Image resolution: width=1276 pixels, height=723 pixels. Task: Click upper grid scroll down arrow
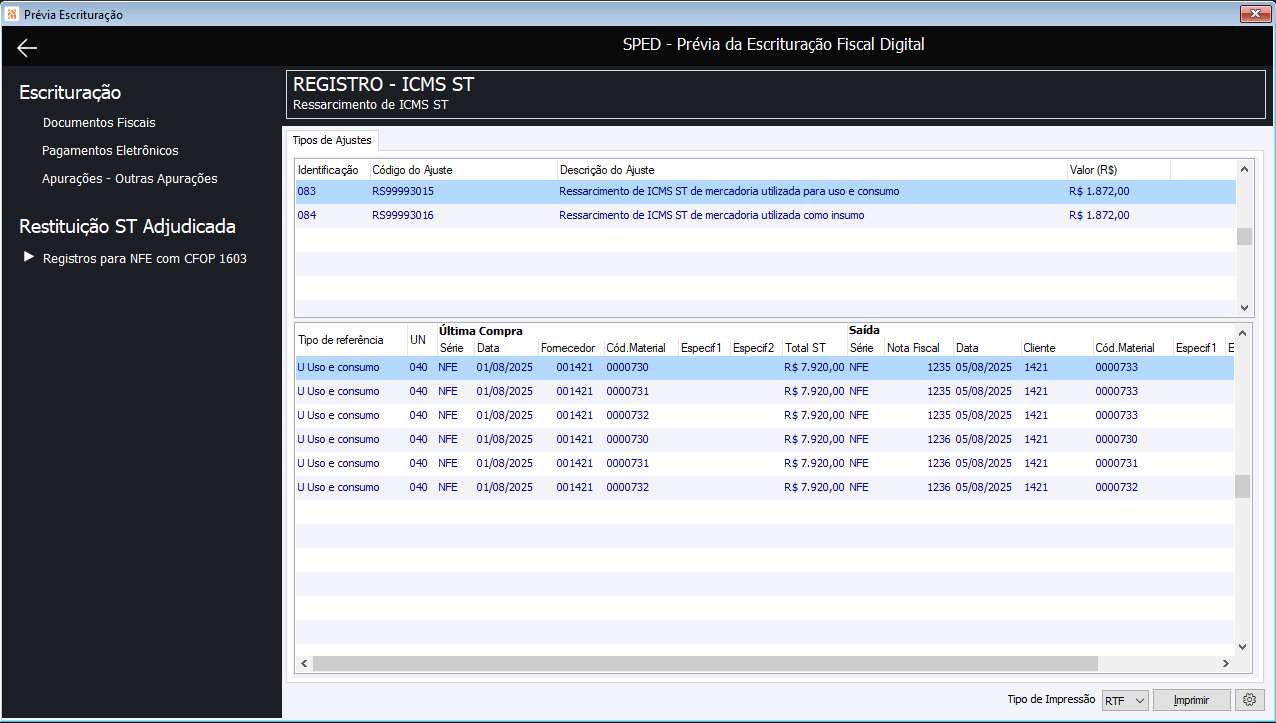pos(1244,308)
